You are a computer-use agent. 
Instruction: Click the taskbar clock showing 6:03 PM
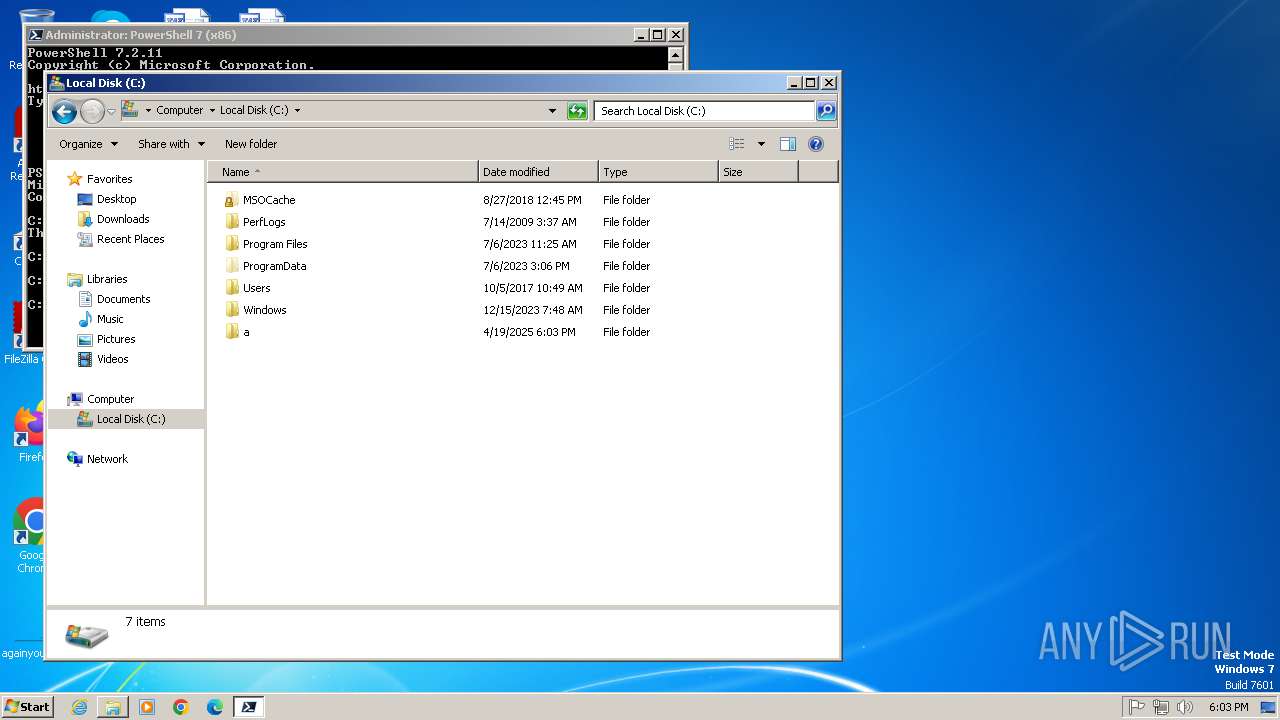1228,707
